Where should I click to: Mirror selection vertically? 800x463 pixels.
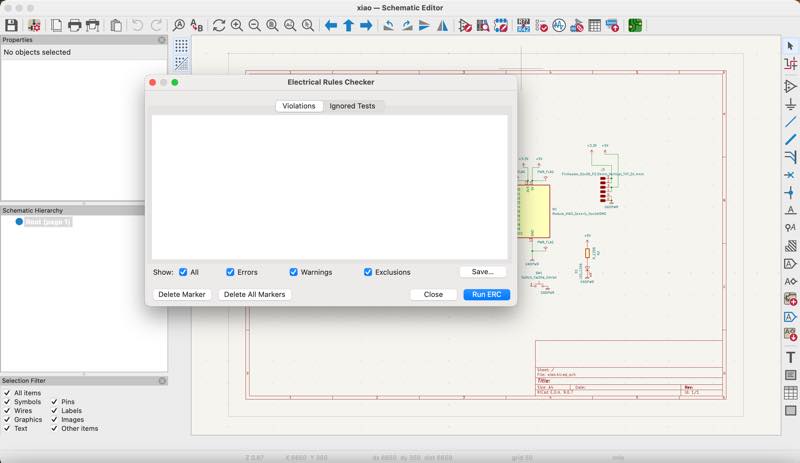coord(424,25)
